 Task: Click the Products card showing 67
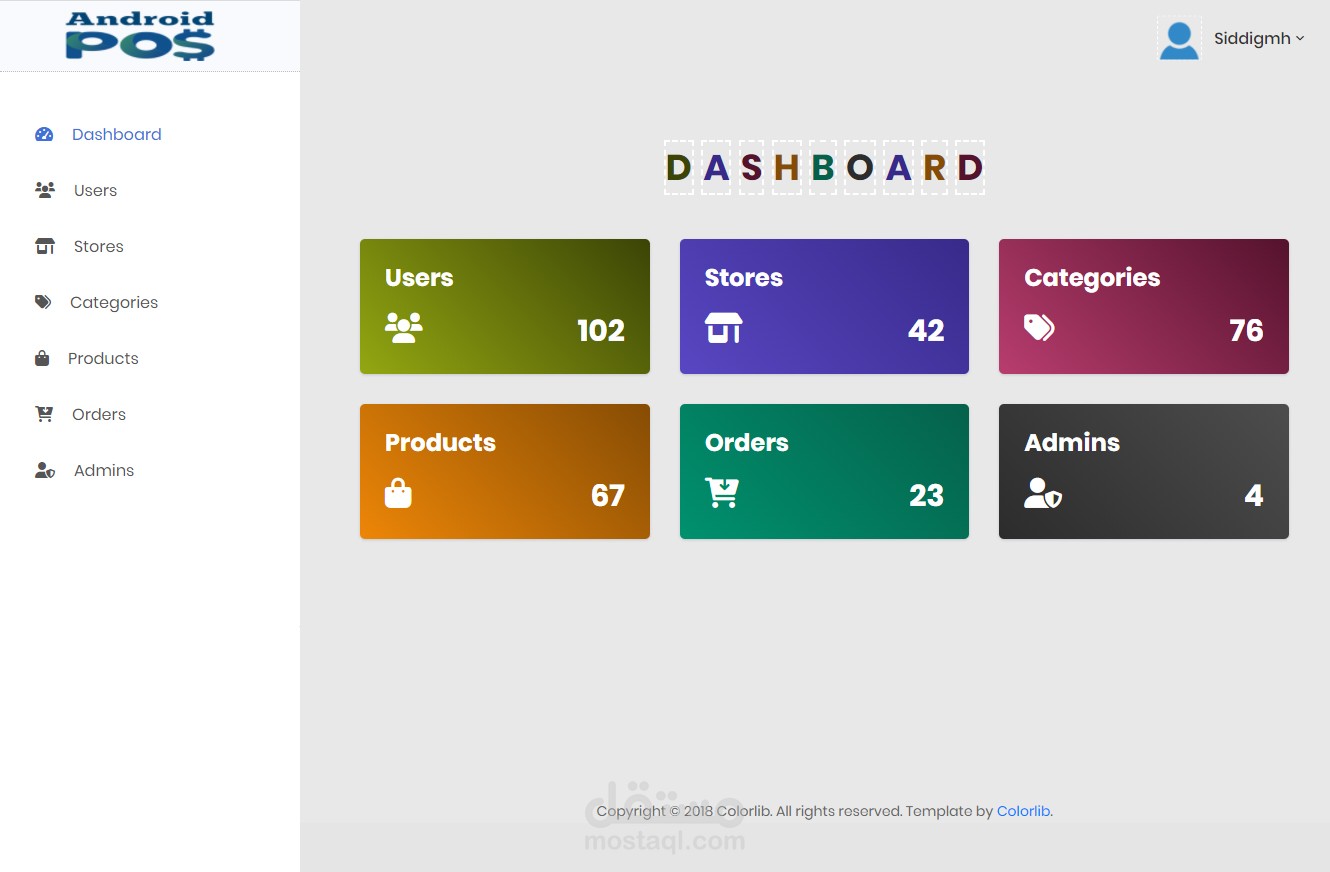point(504,471)
